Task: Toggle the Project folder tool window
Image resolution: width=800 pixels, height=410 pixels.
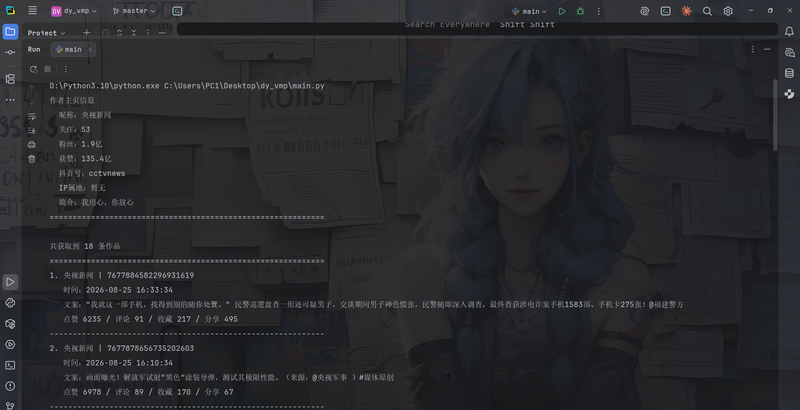Action: [10, 32]
